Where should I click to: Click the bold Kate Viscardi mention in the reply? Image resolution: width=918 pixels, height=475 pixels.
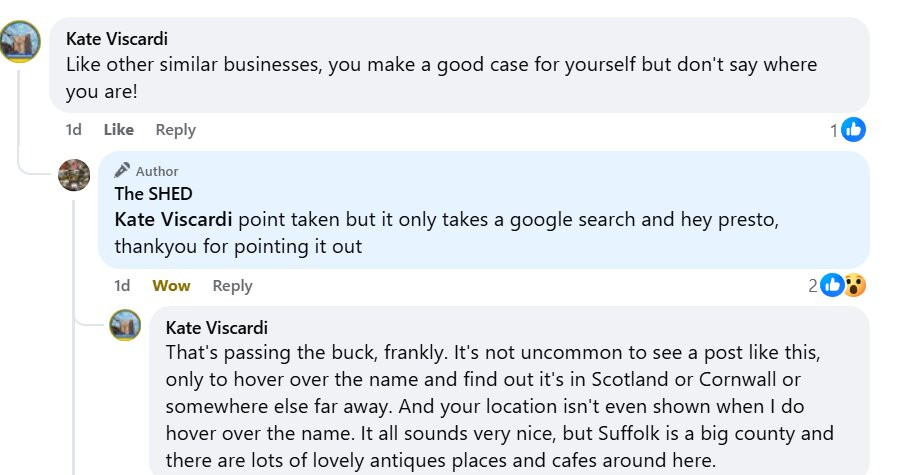pos(173,220)
